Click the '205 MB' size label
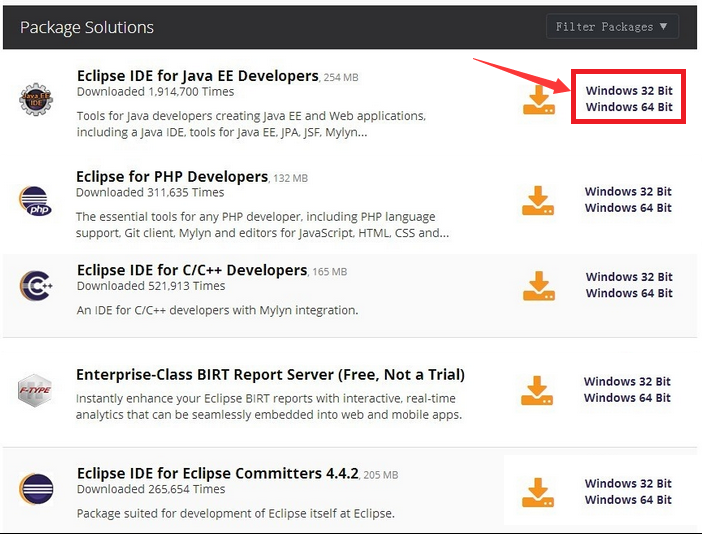This screenshot has width=702, height=534. point(381,475)
